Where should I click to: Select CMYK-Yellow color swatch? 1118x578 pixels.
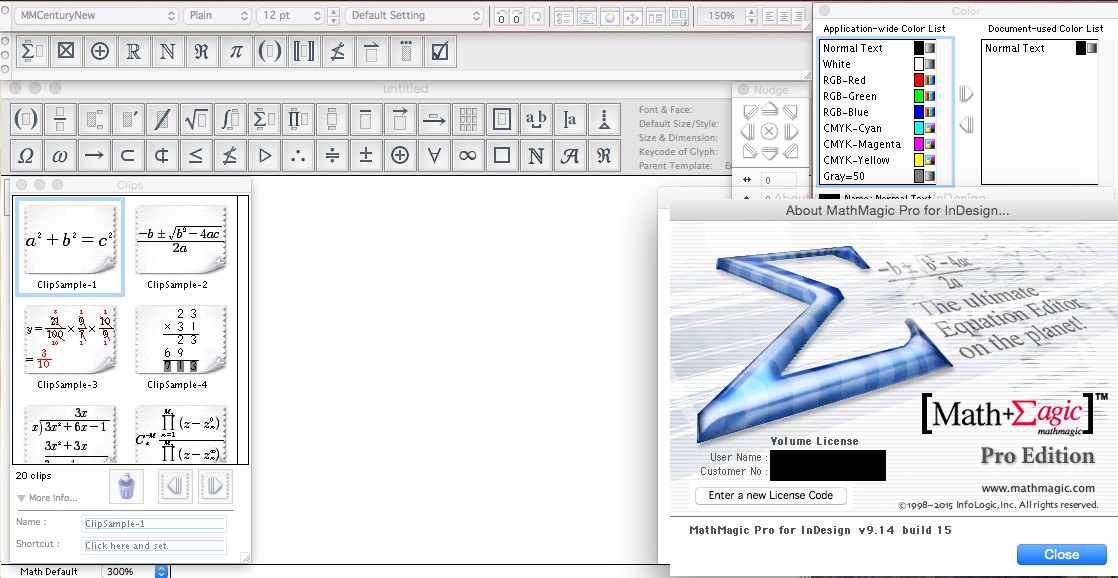919,160
